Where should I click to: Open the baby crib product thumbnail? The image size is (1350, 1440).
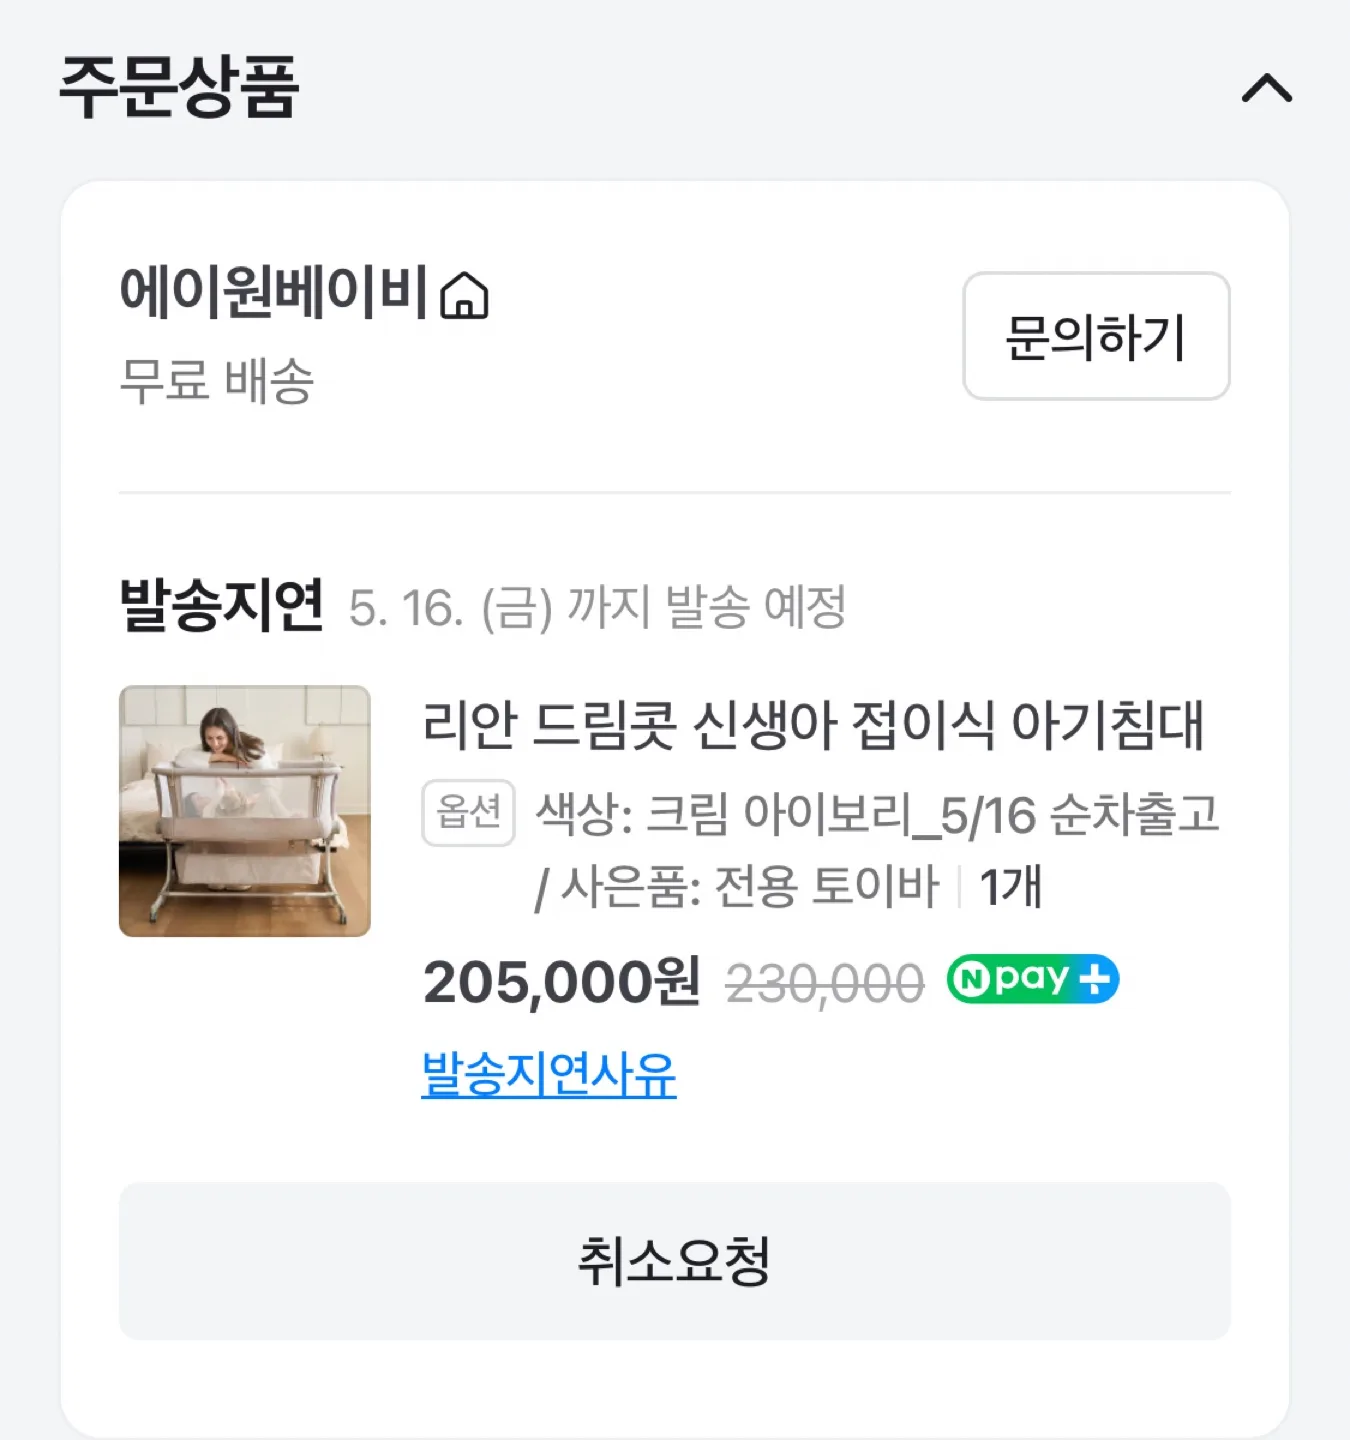click(245, 811)
